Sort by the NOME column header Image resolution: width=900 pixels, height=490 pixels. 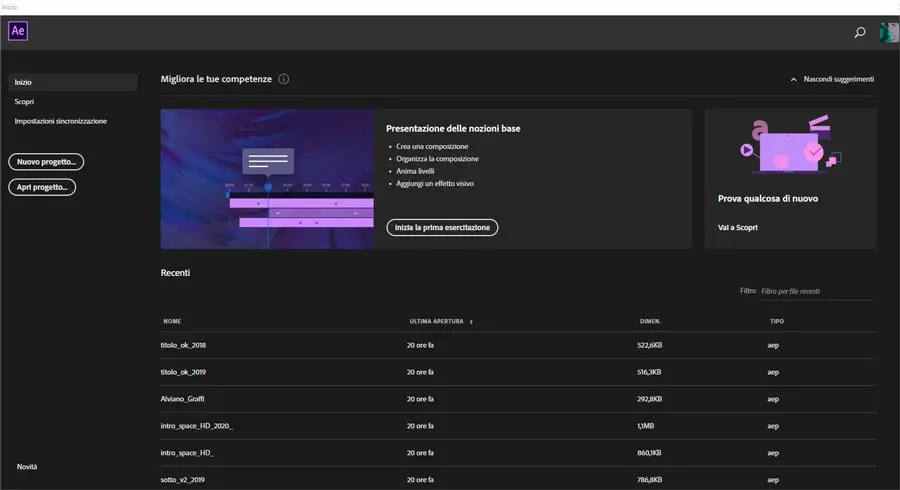[x=172, y=321]
